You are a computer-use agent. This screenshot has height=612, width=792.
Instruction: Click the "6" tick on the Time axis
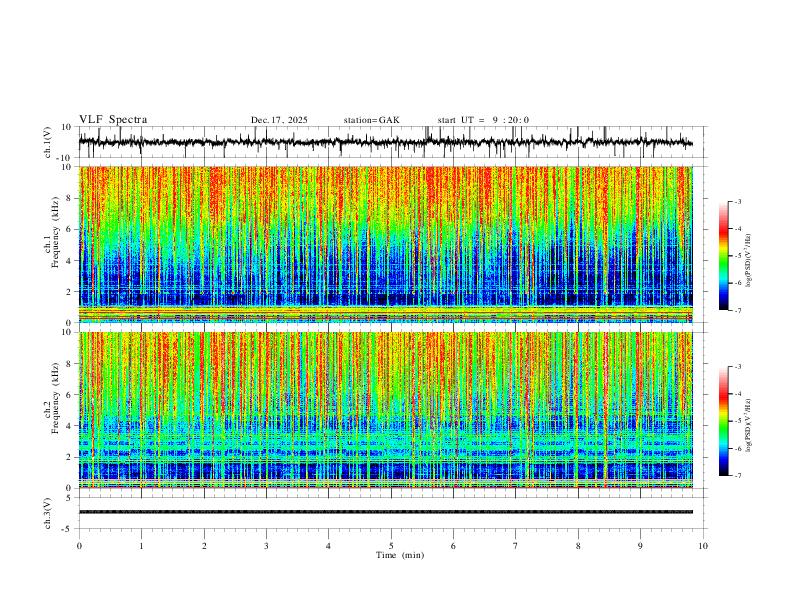(453, 546)
